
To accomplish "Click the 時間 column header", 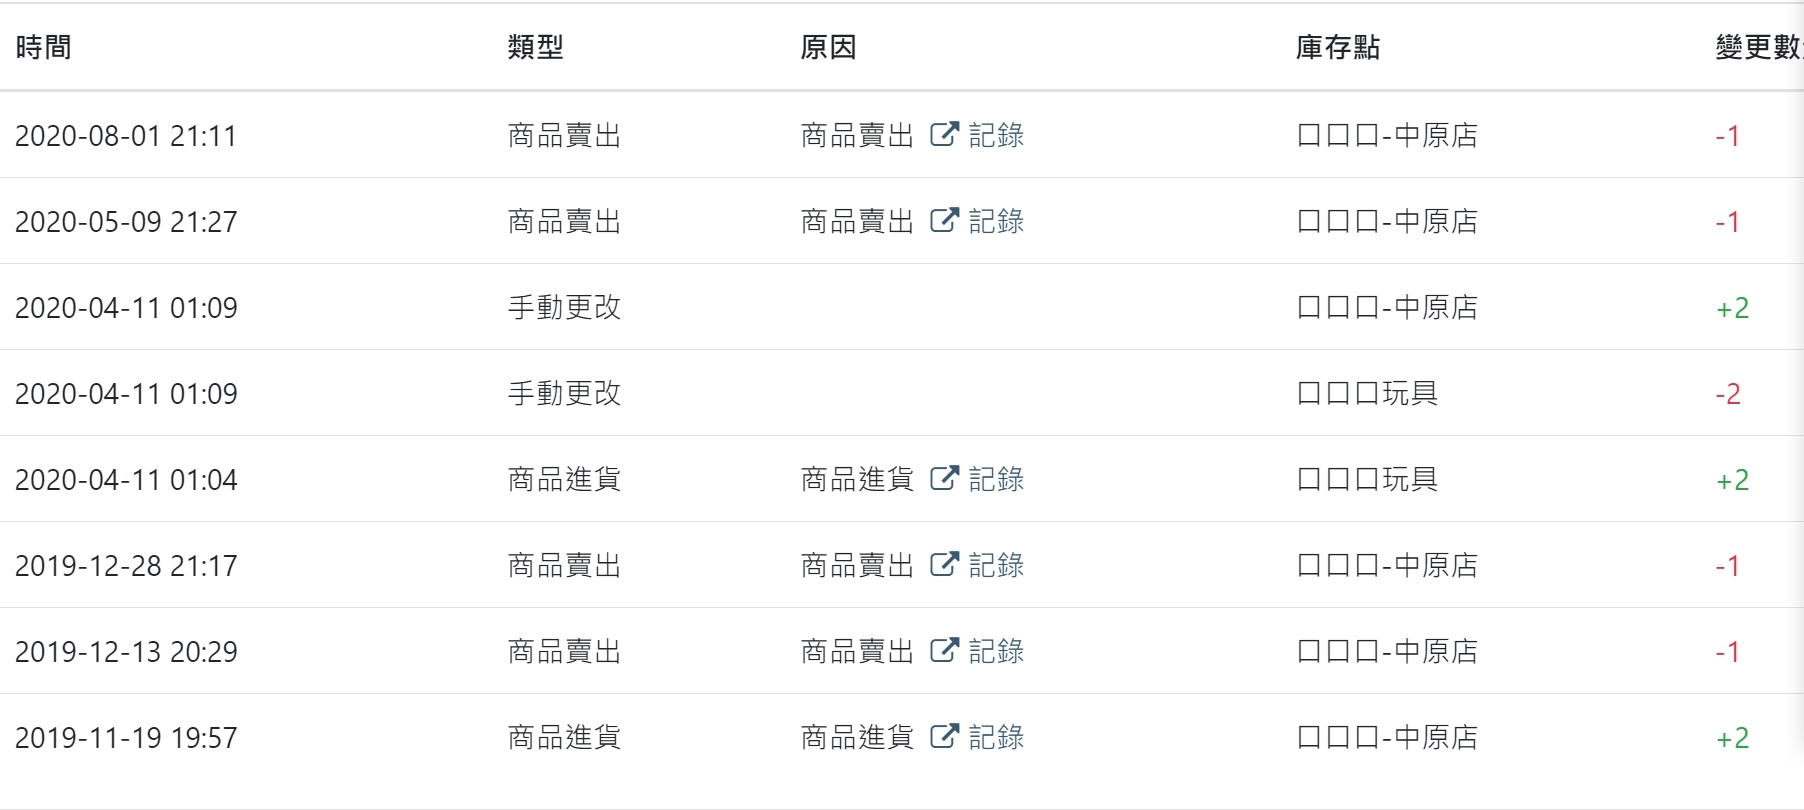I will coord(43,47).
